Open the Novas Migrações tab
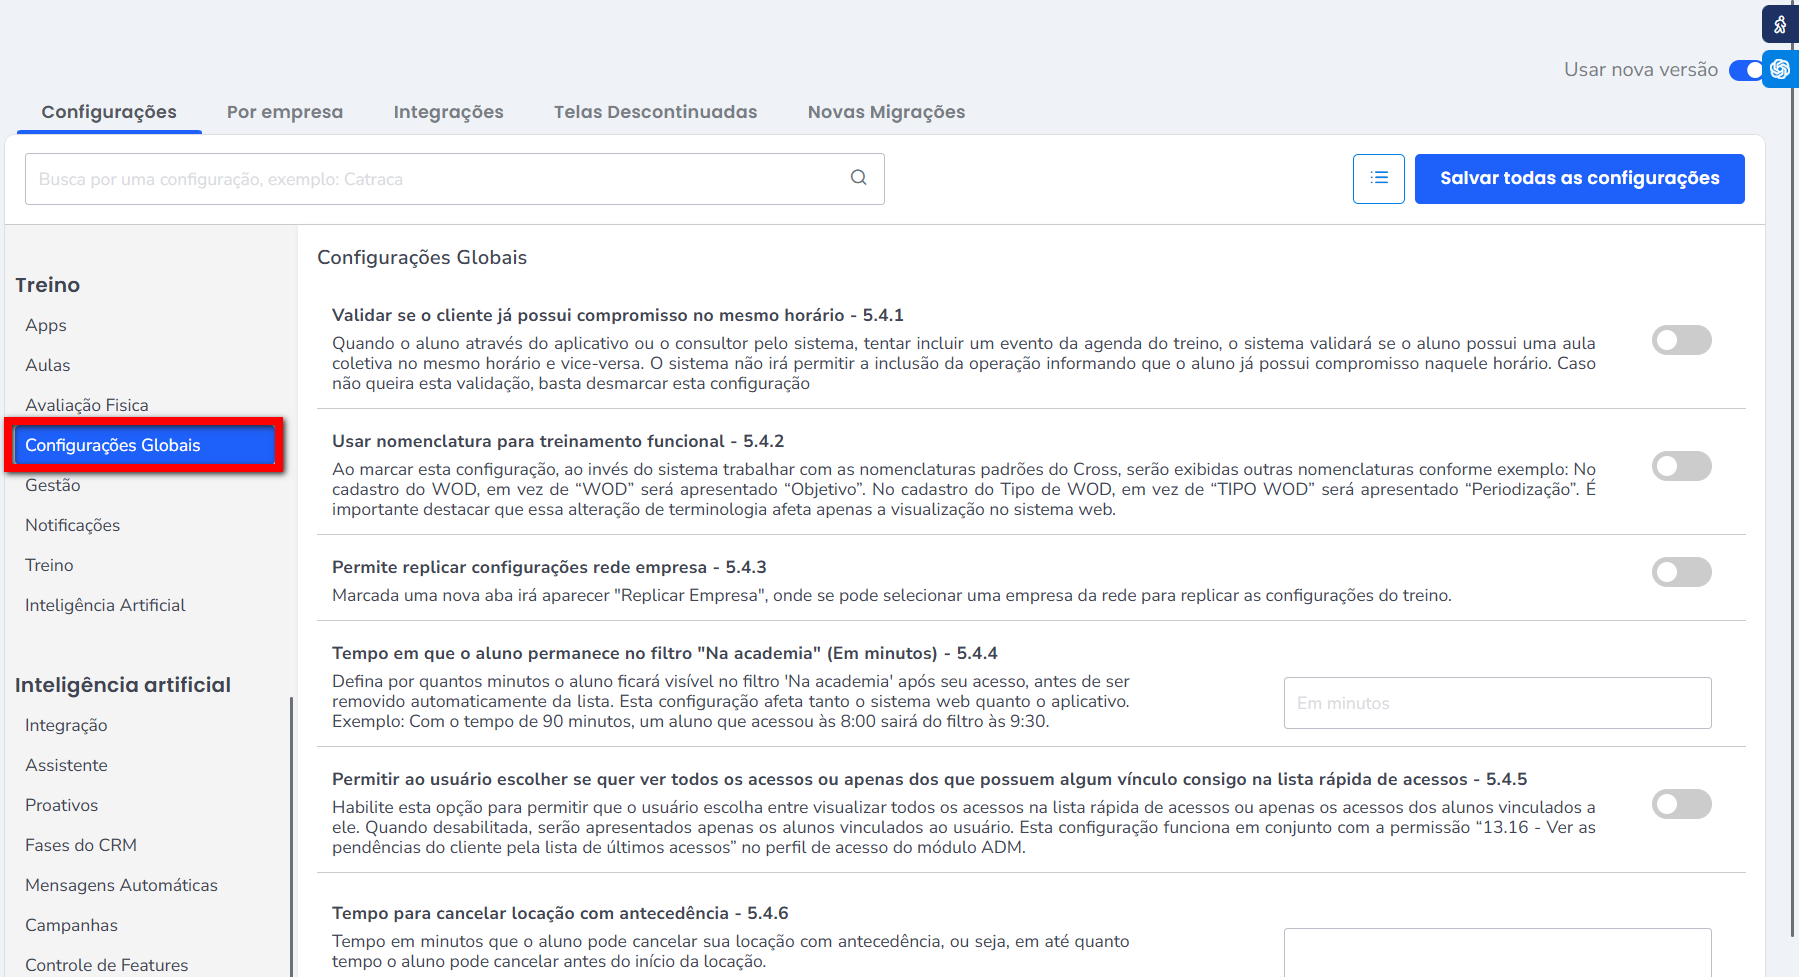 tap(886, 112)
